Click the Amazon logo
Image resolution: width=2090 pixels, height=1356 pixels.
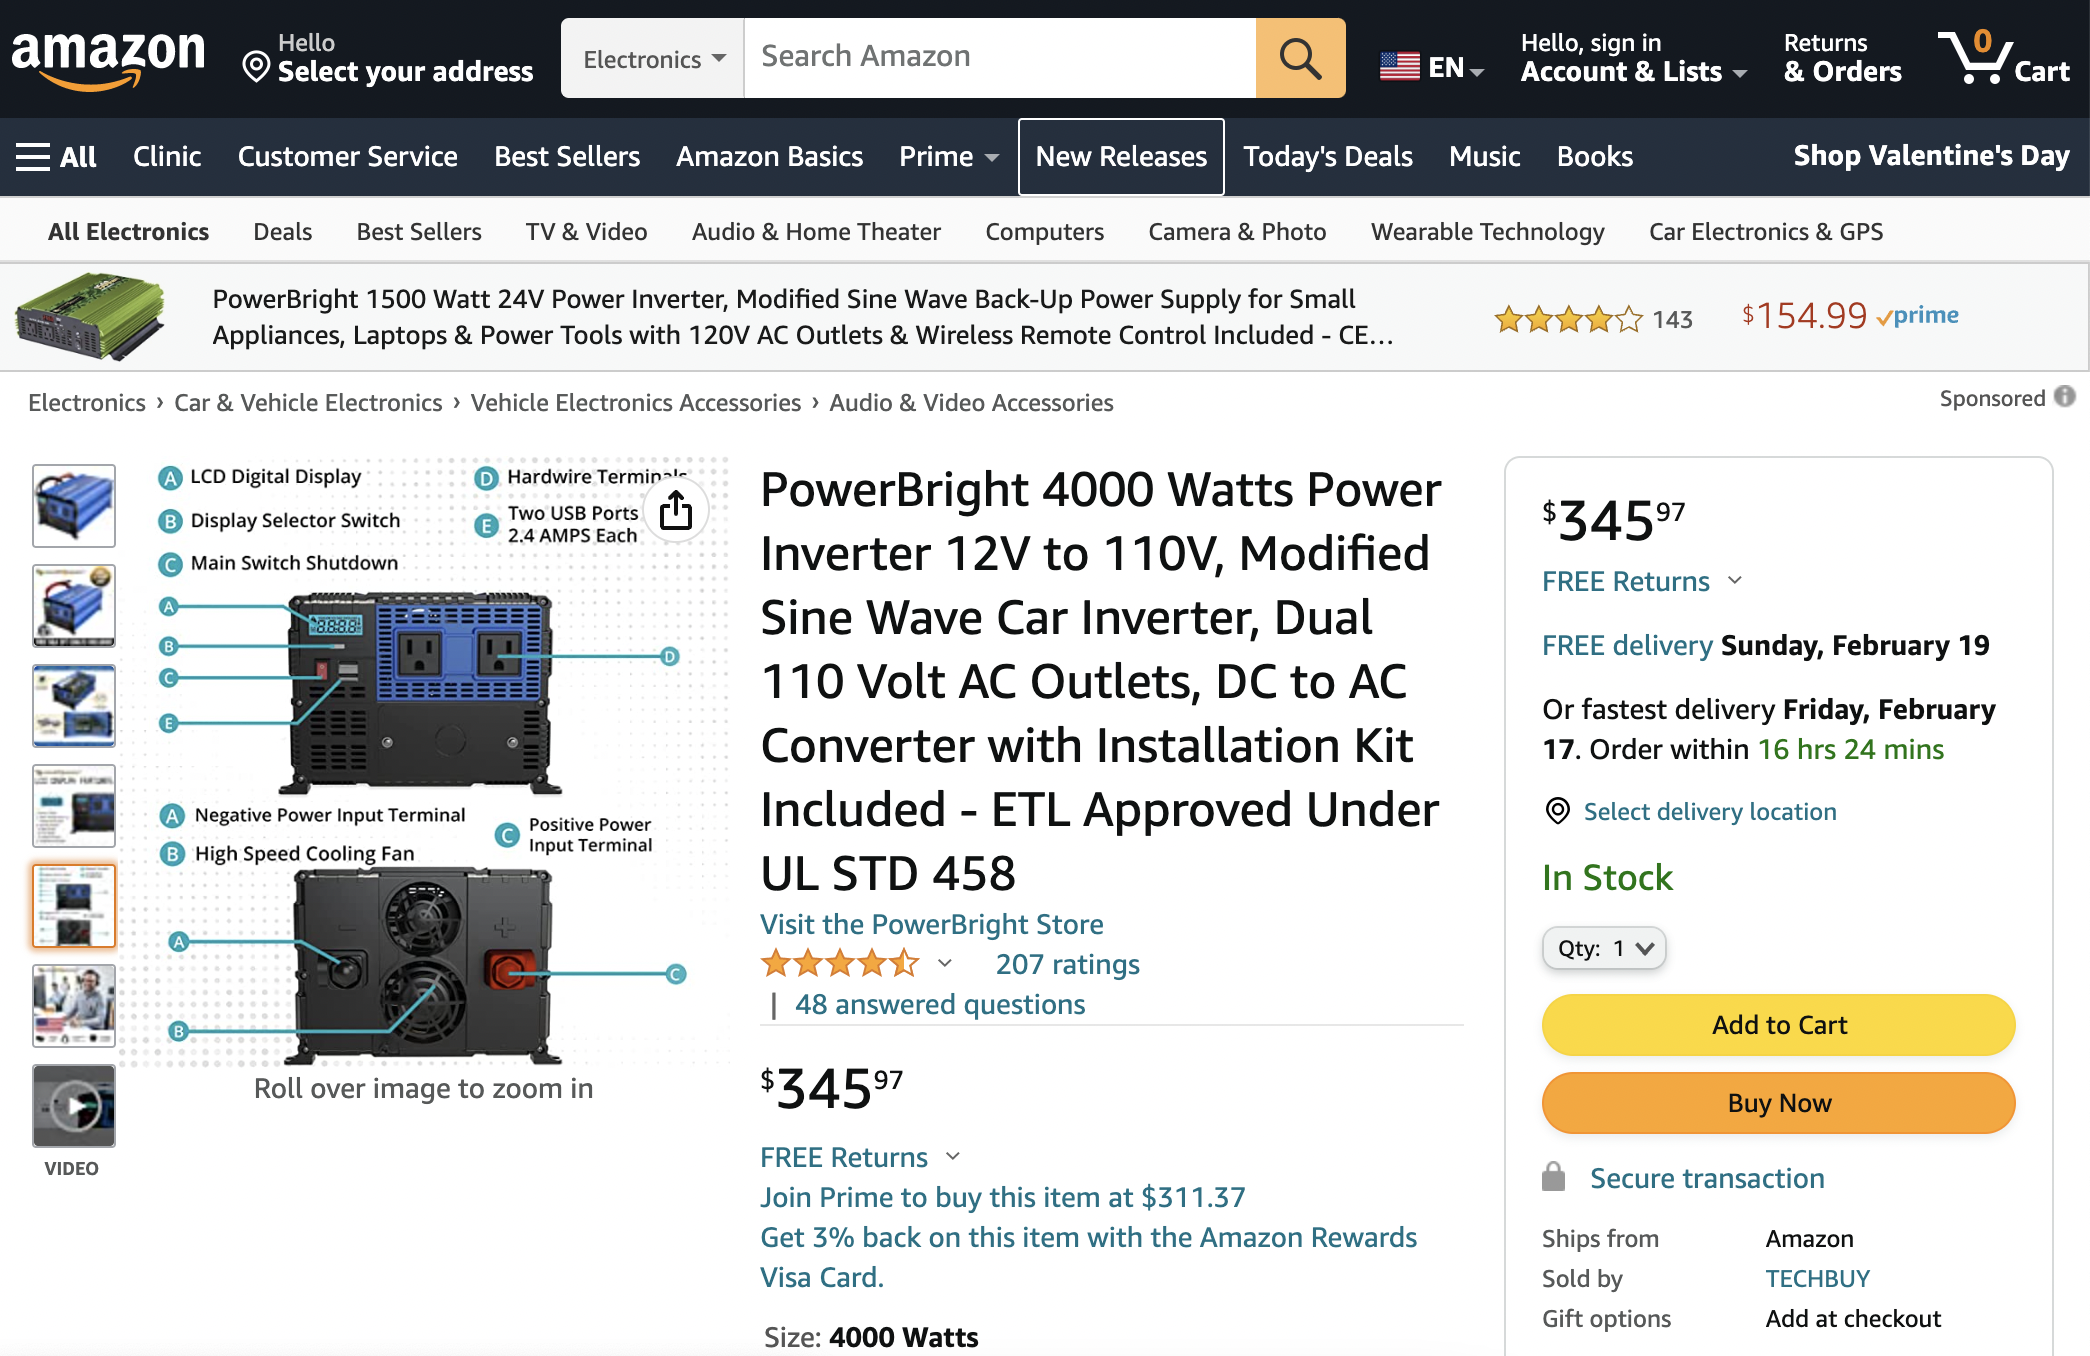(108, 58)
